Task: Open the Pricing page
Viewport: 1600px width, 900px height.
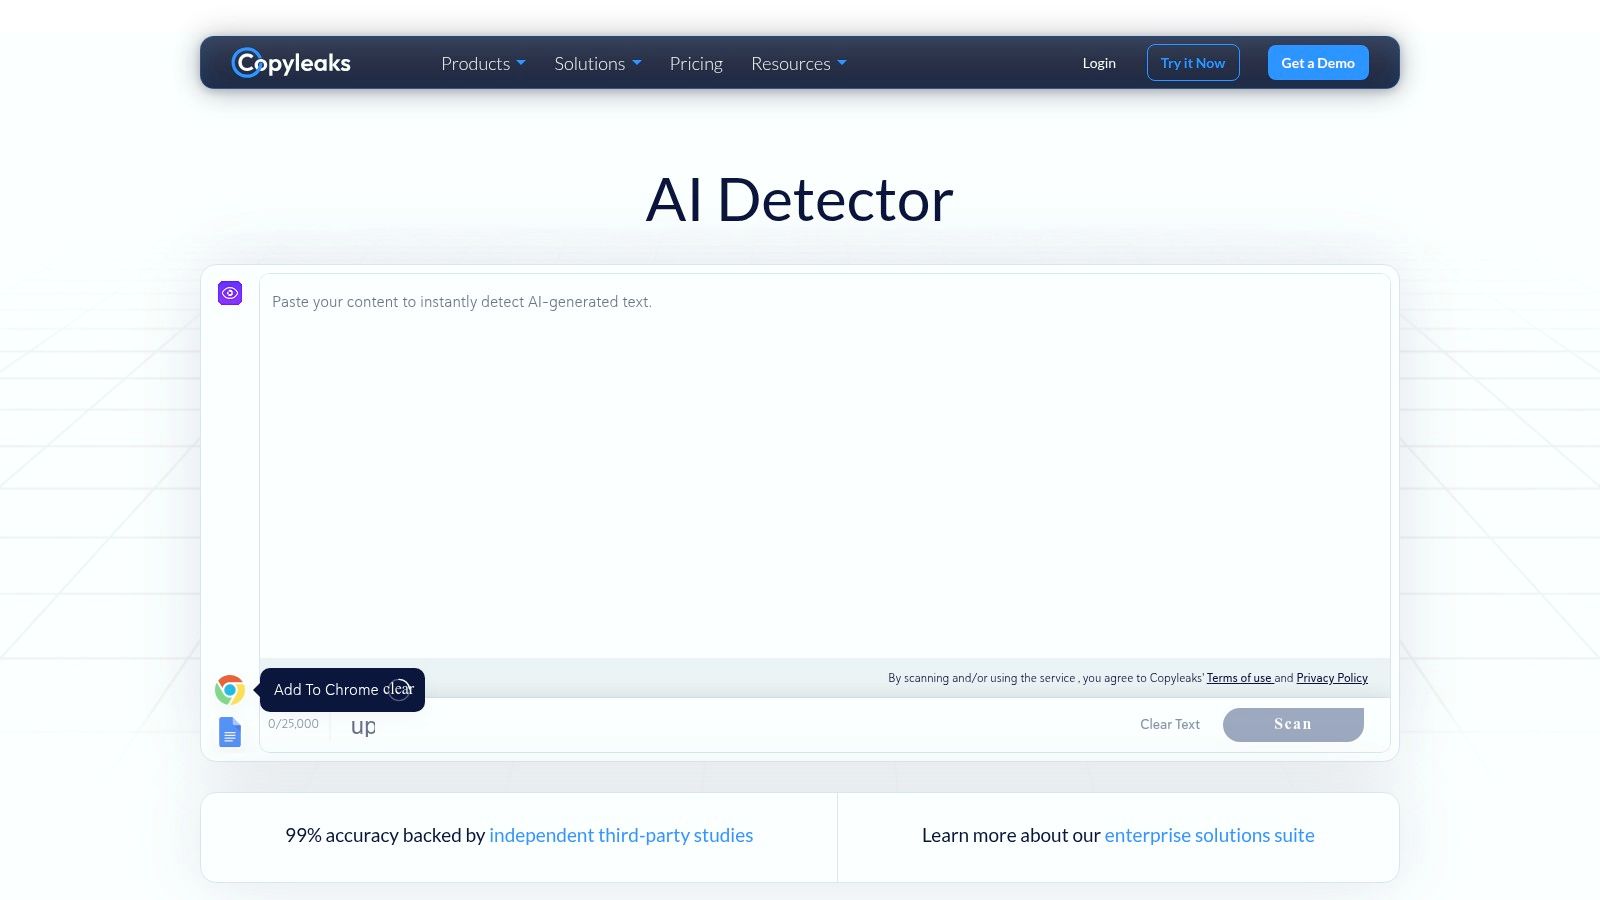Action: (696, 63)
